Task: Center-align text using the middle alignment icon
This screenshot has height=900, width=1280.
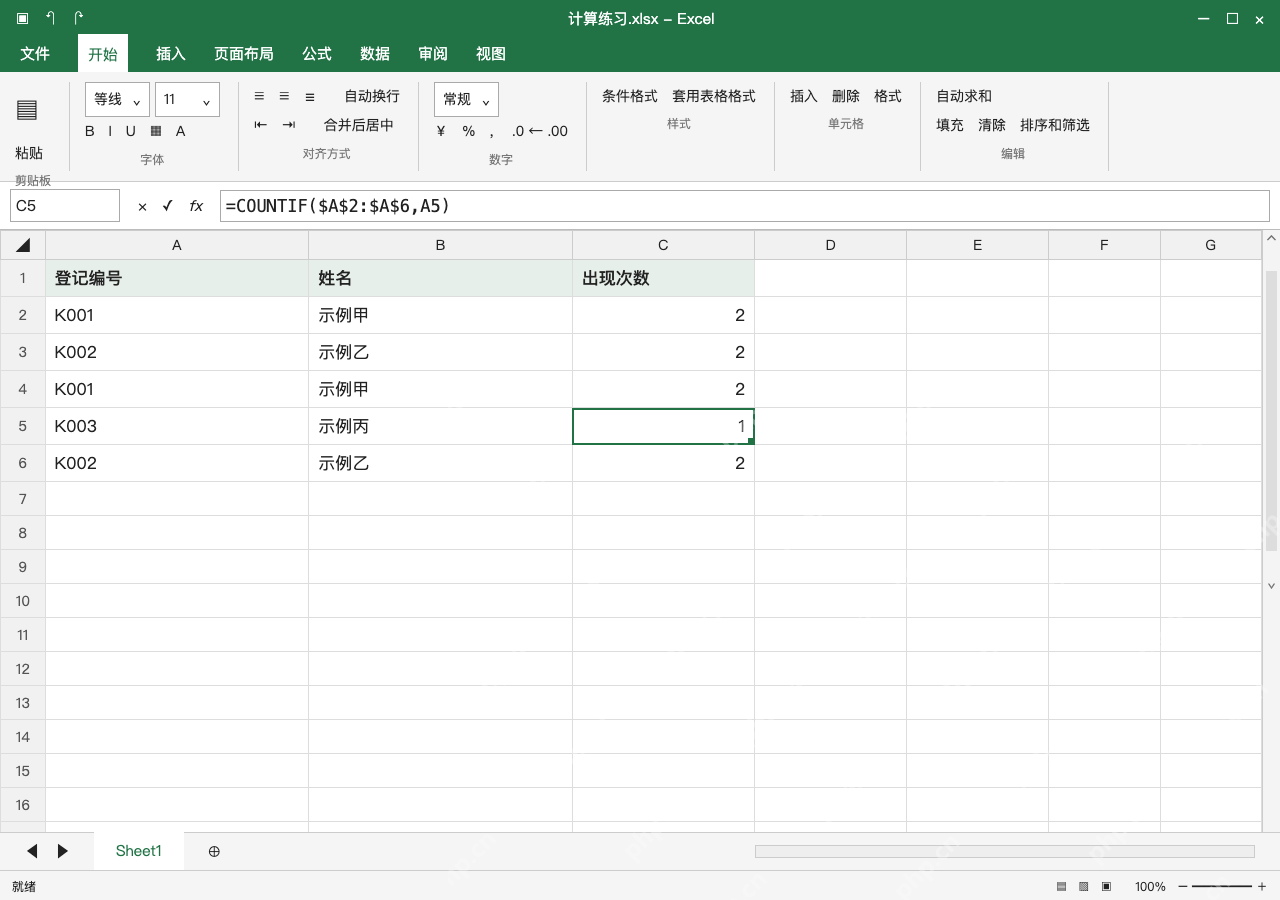Action: [284, 96]
